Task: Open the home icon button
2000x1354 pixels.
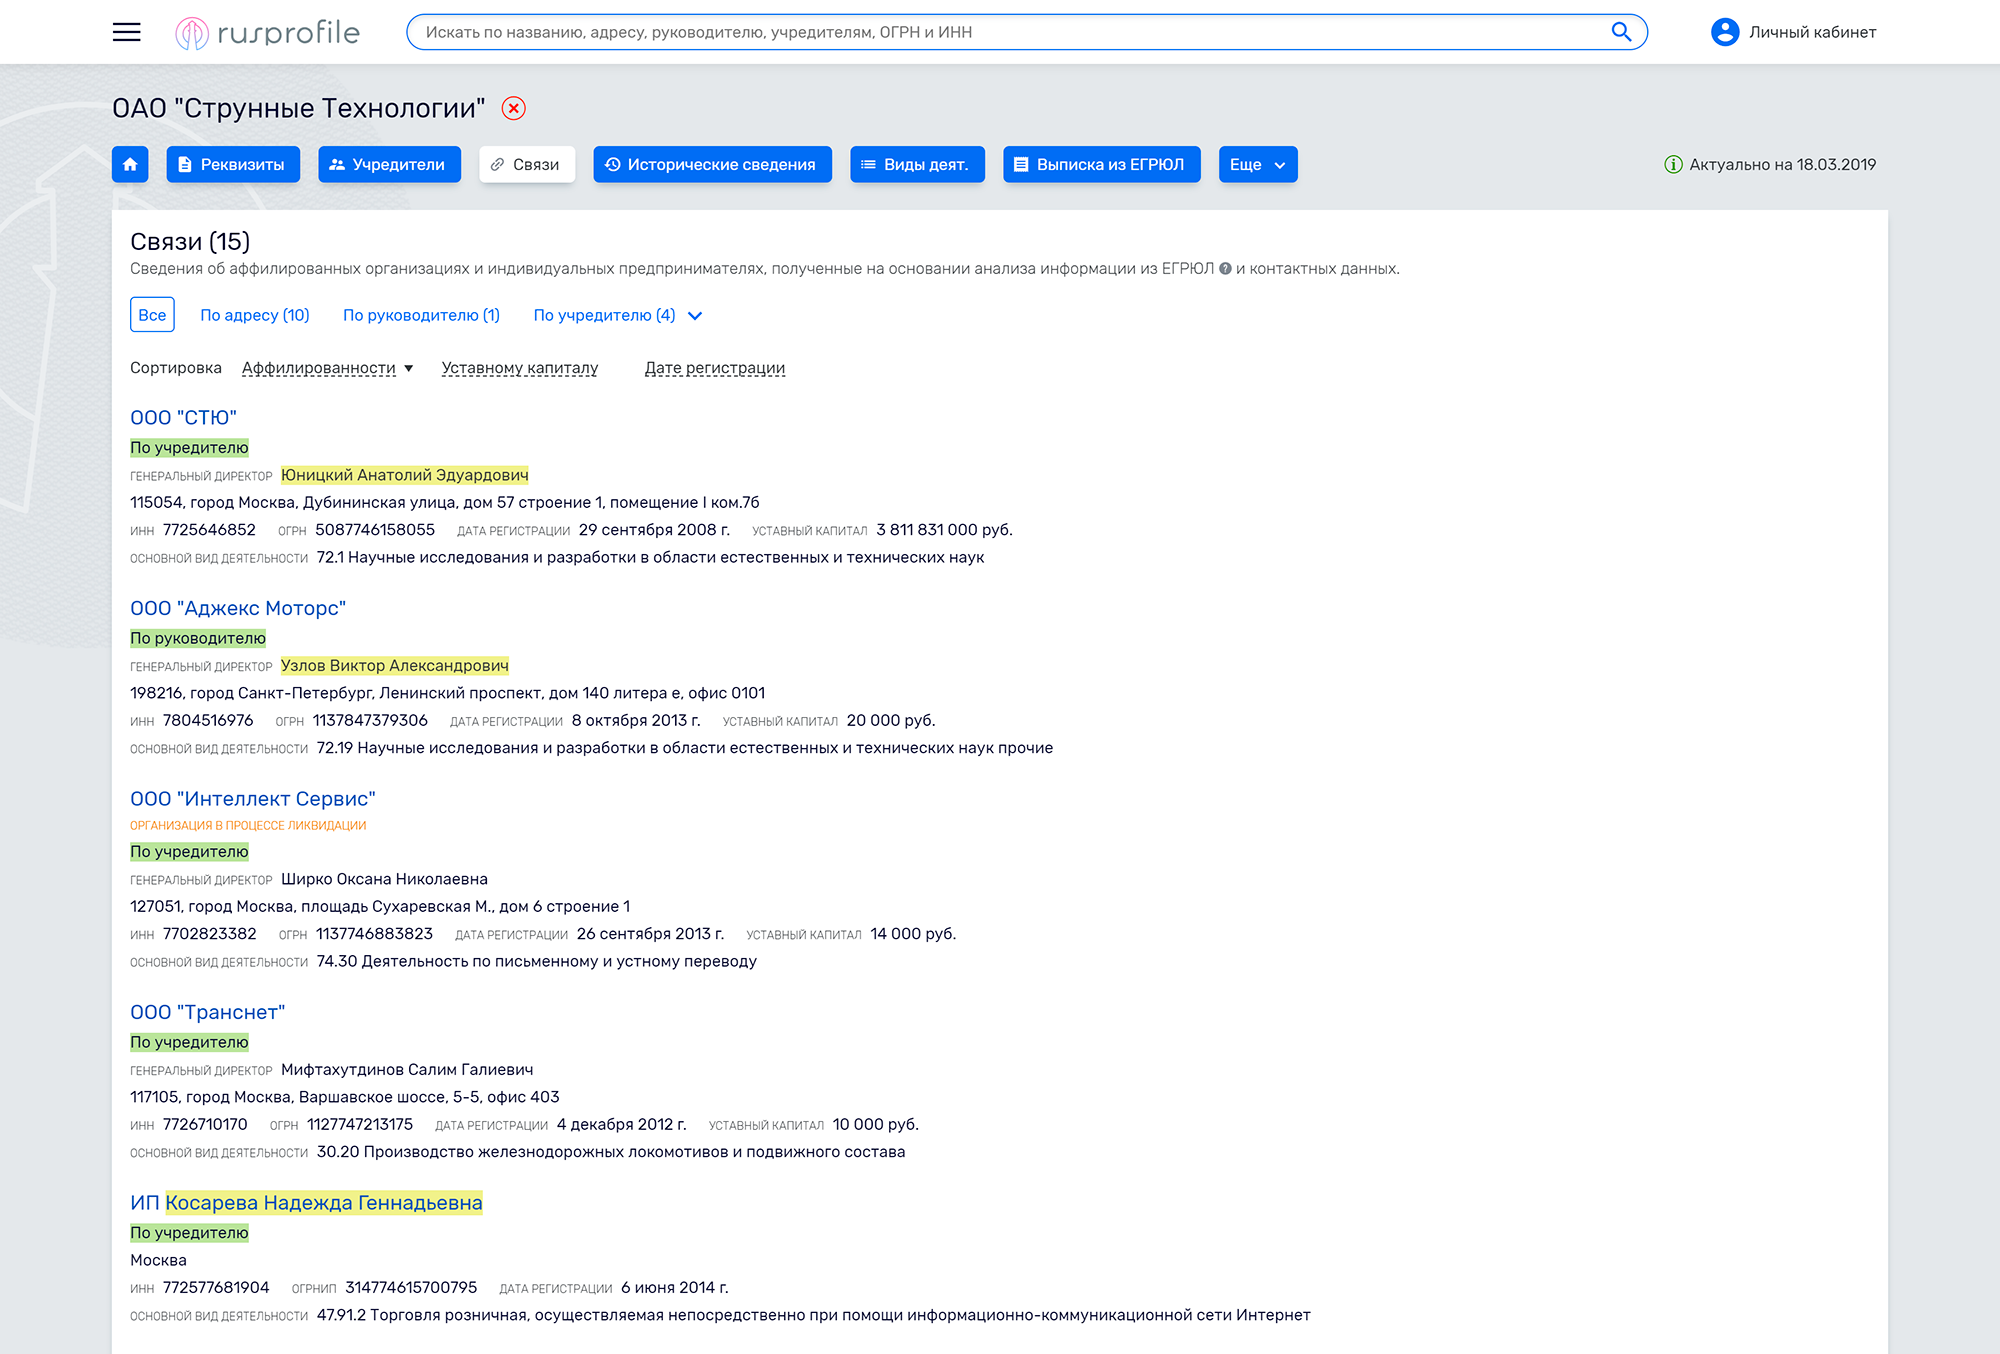Action: coord(130,164)
